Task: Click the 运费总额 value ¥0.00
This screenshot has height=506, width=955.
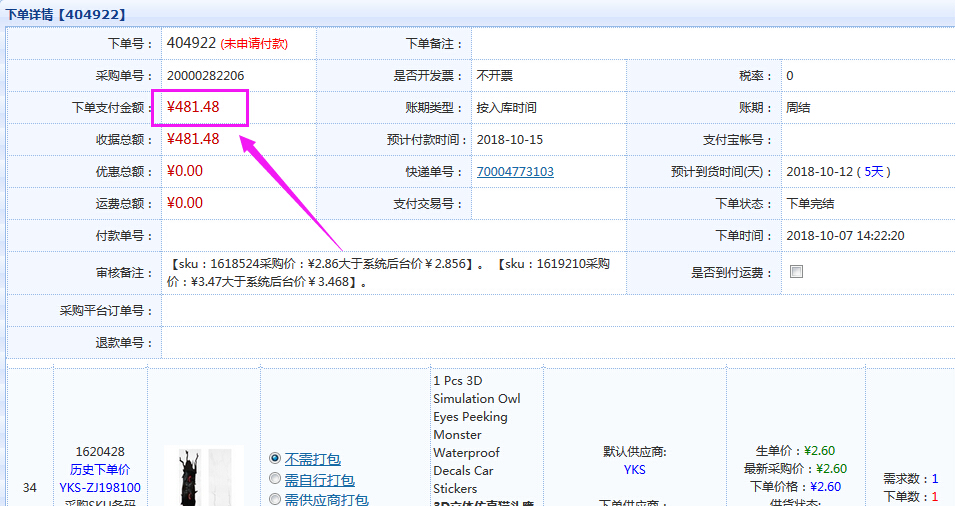Action: (185, 203)
